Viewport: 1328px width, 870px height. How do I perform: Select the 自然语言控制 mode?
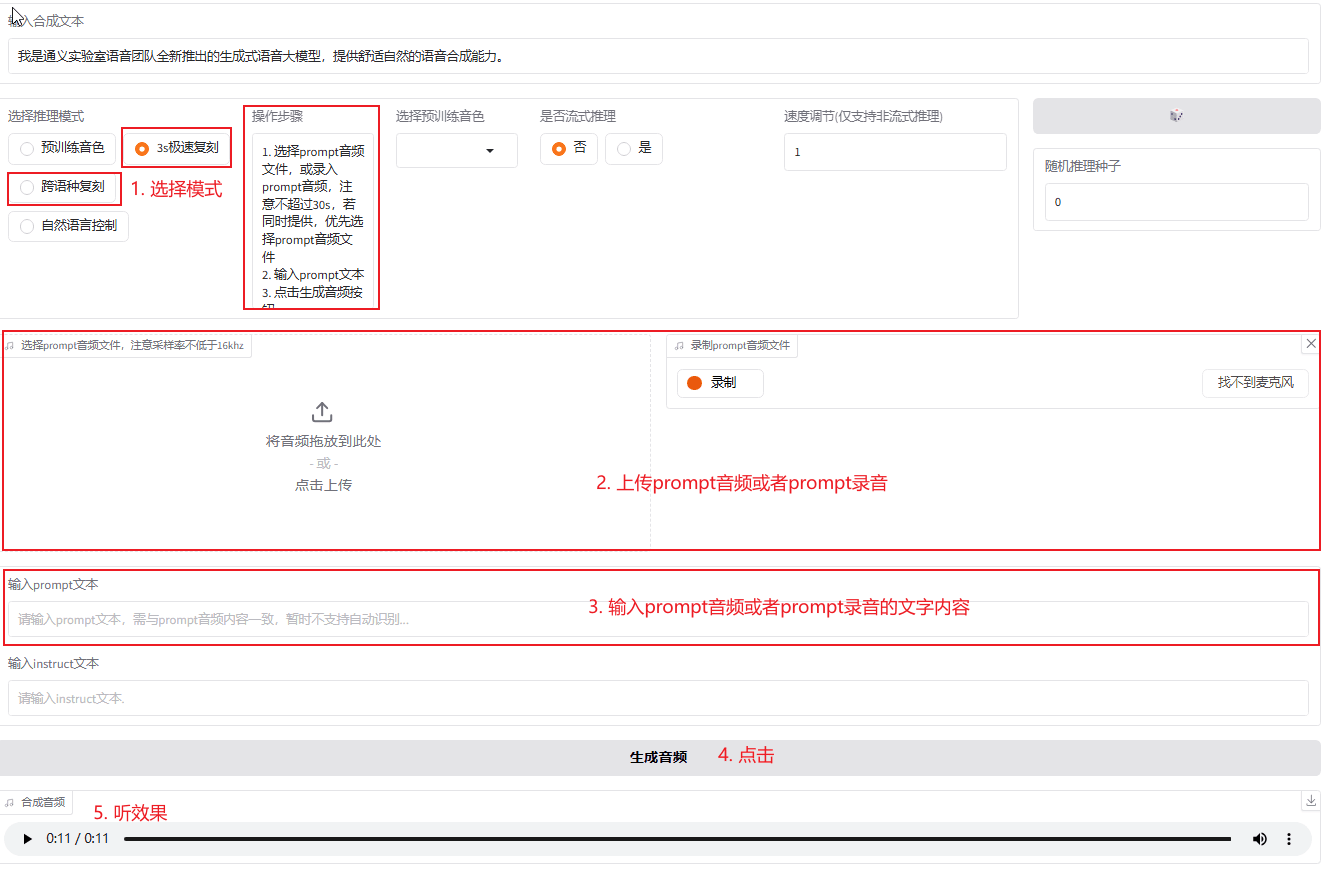(68, 226)
